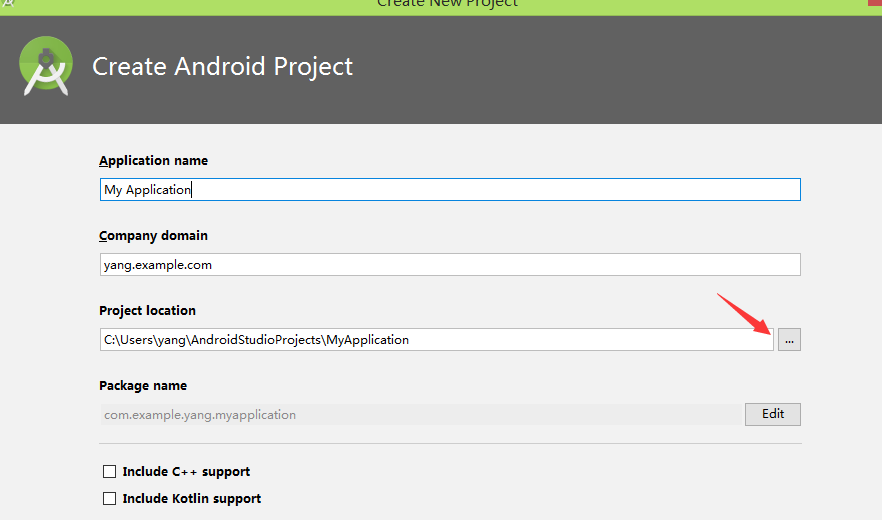
Task: Click the Application name input field
Action: tap(450, 190)
